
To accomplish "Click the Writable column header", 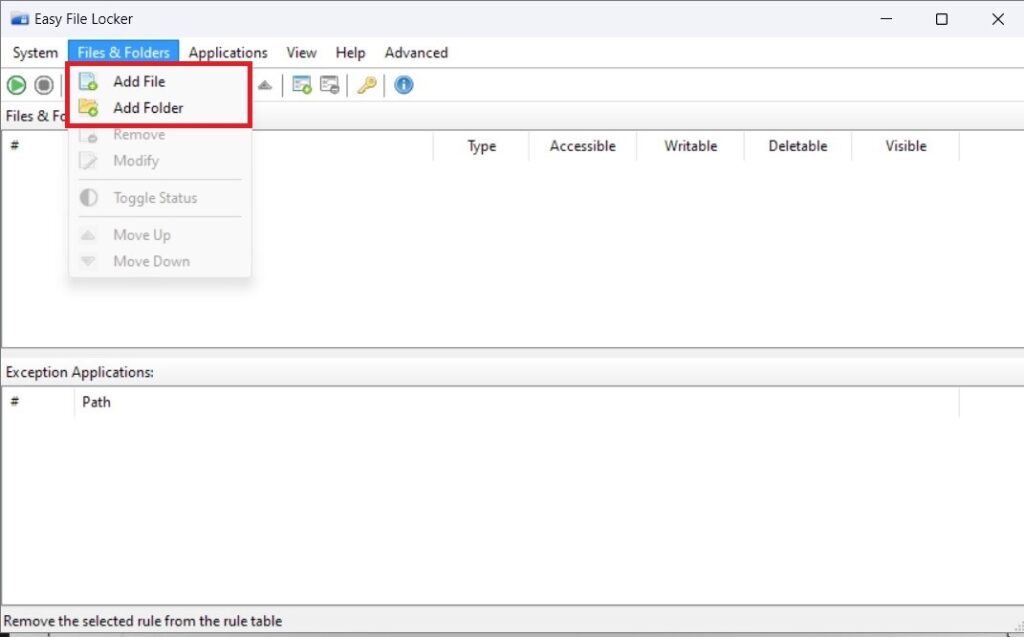I will (690, 146).
